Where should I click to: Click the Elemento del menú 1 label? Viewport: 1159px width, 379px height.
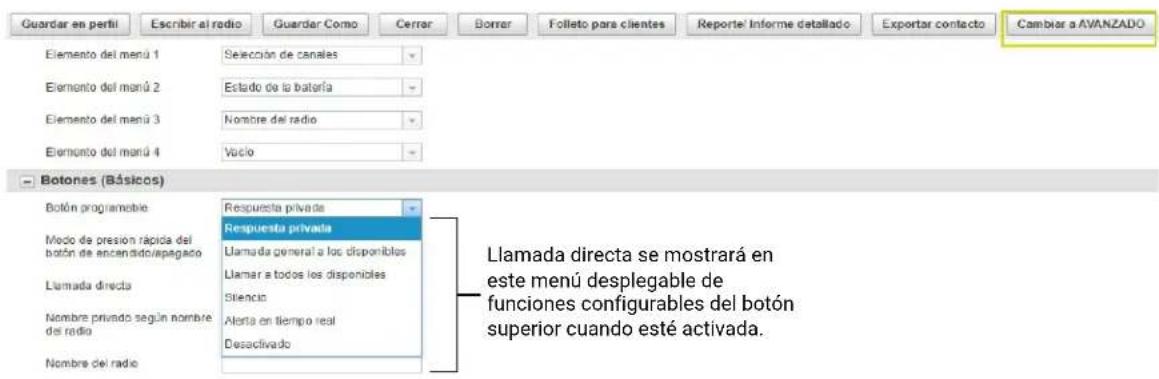(x=102, y=55)
